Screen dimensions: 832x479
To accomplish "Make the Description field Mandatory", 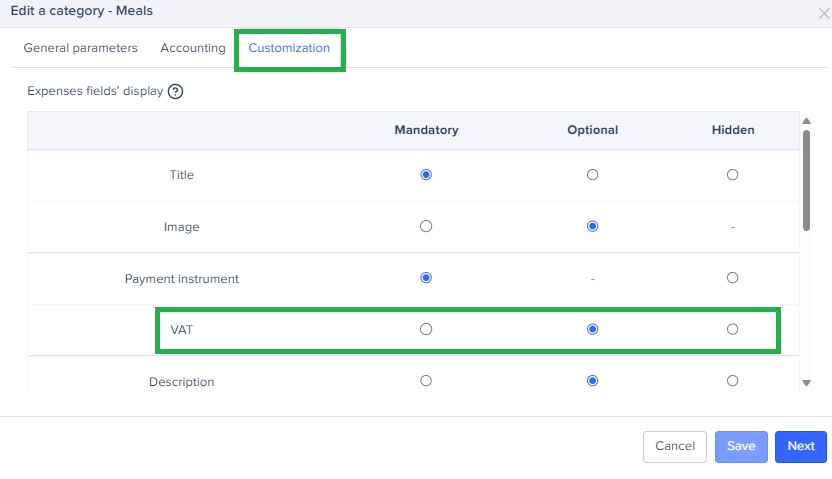I will 426,381.
